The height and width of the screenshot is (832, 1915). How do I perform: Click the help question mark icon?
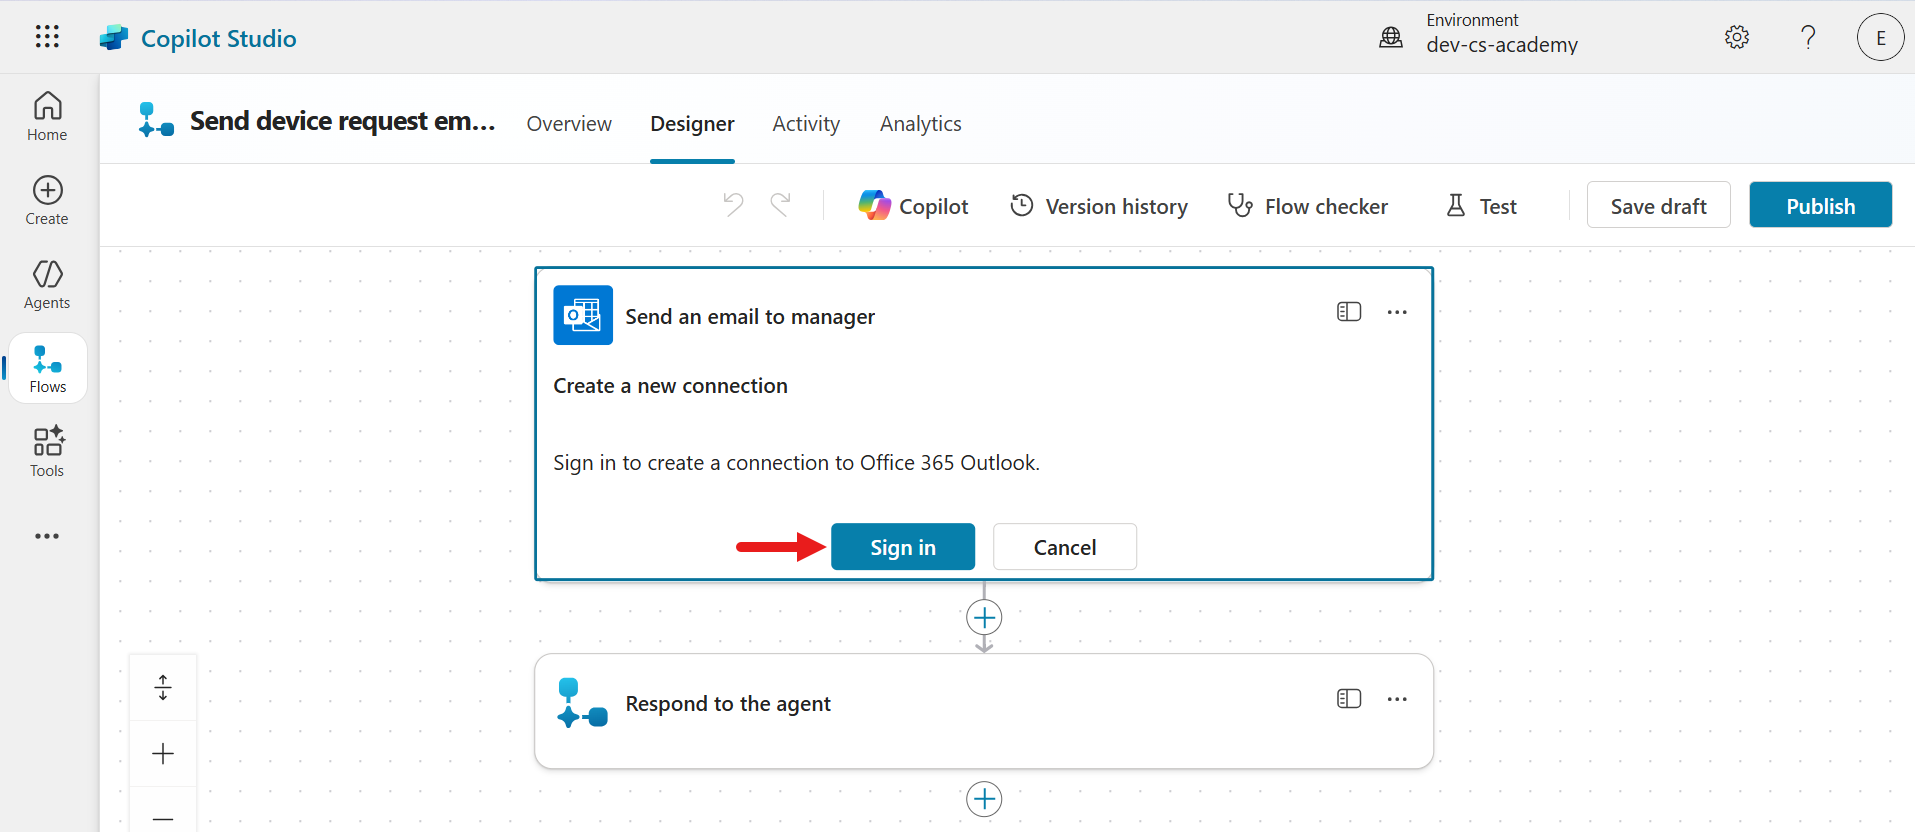(x=1808, y=37)
